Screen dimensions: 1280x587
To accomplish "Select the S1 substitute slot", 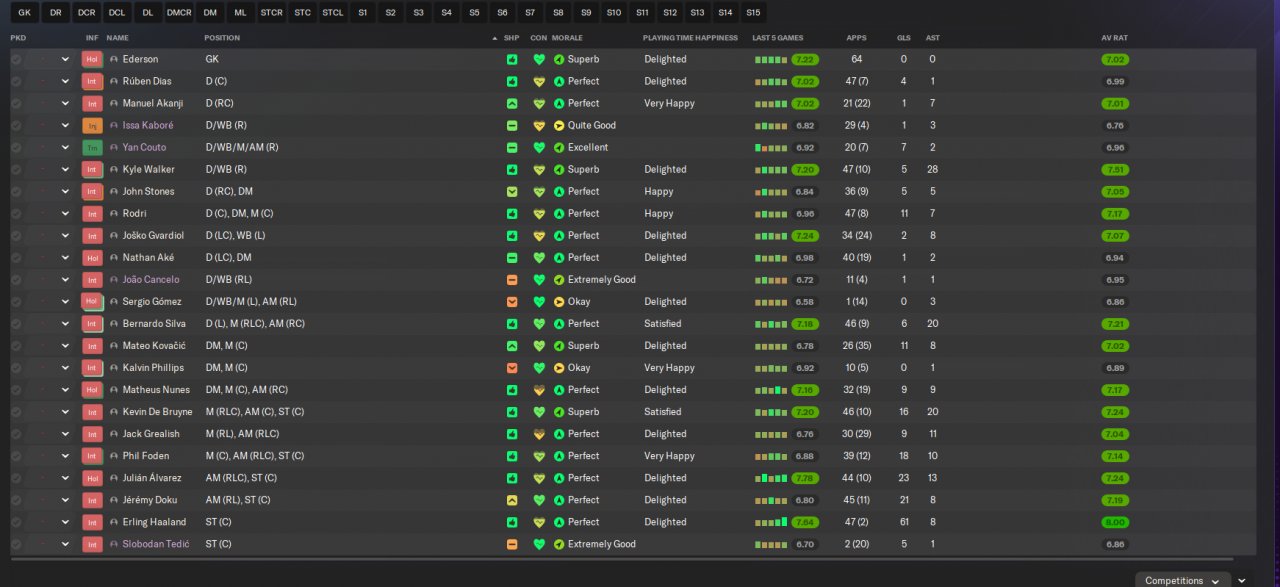I will [x=362, y=13].
